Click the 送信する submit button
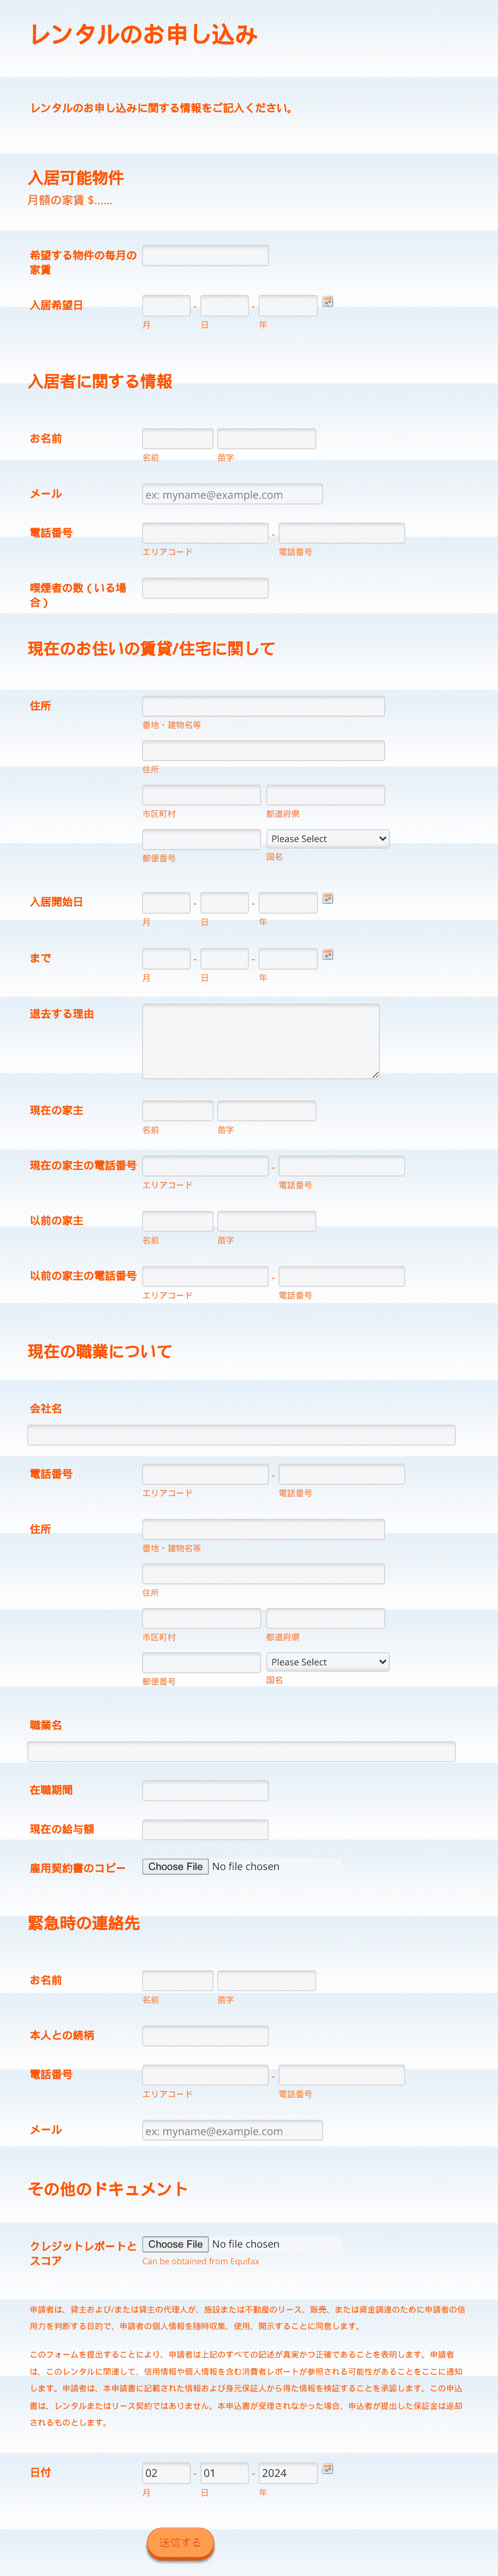Image resolution: width=498 pixels, height=2576 pixels. tap(180, 2542)
